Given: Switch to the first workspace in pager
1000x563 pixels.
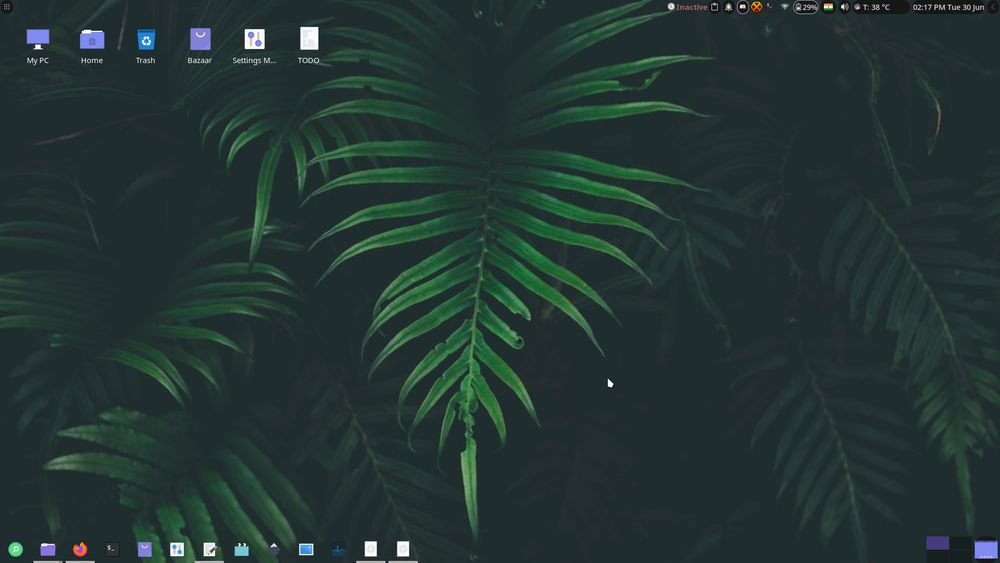Looking at the screenshot, I should 937,543.
